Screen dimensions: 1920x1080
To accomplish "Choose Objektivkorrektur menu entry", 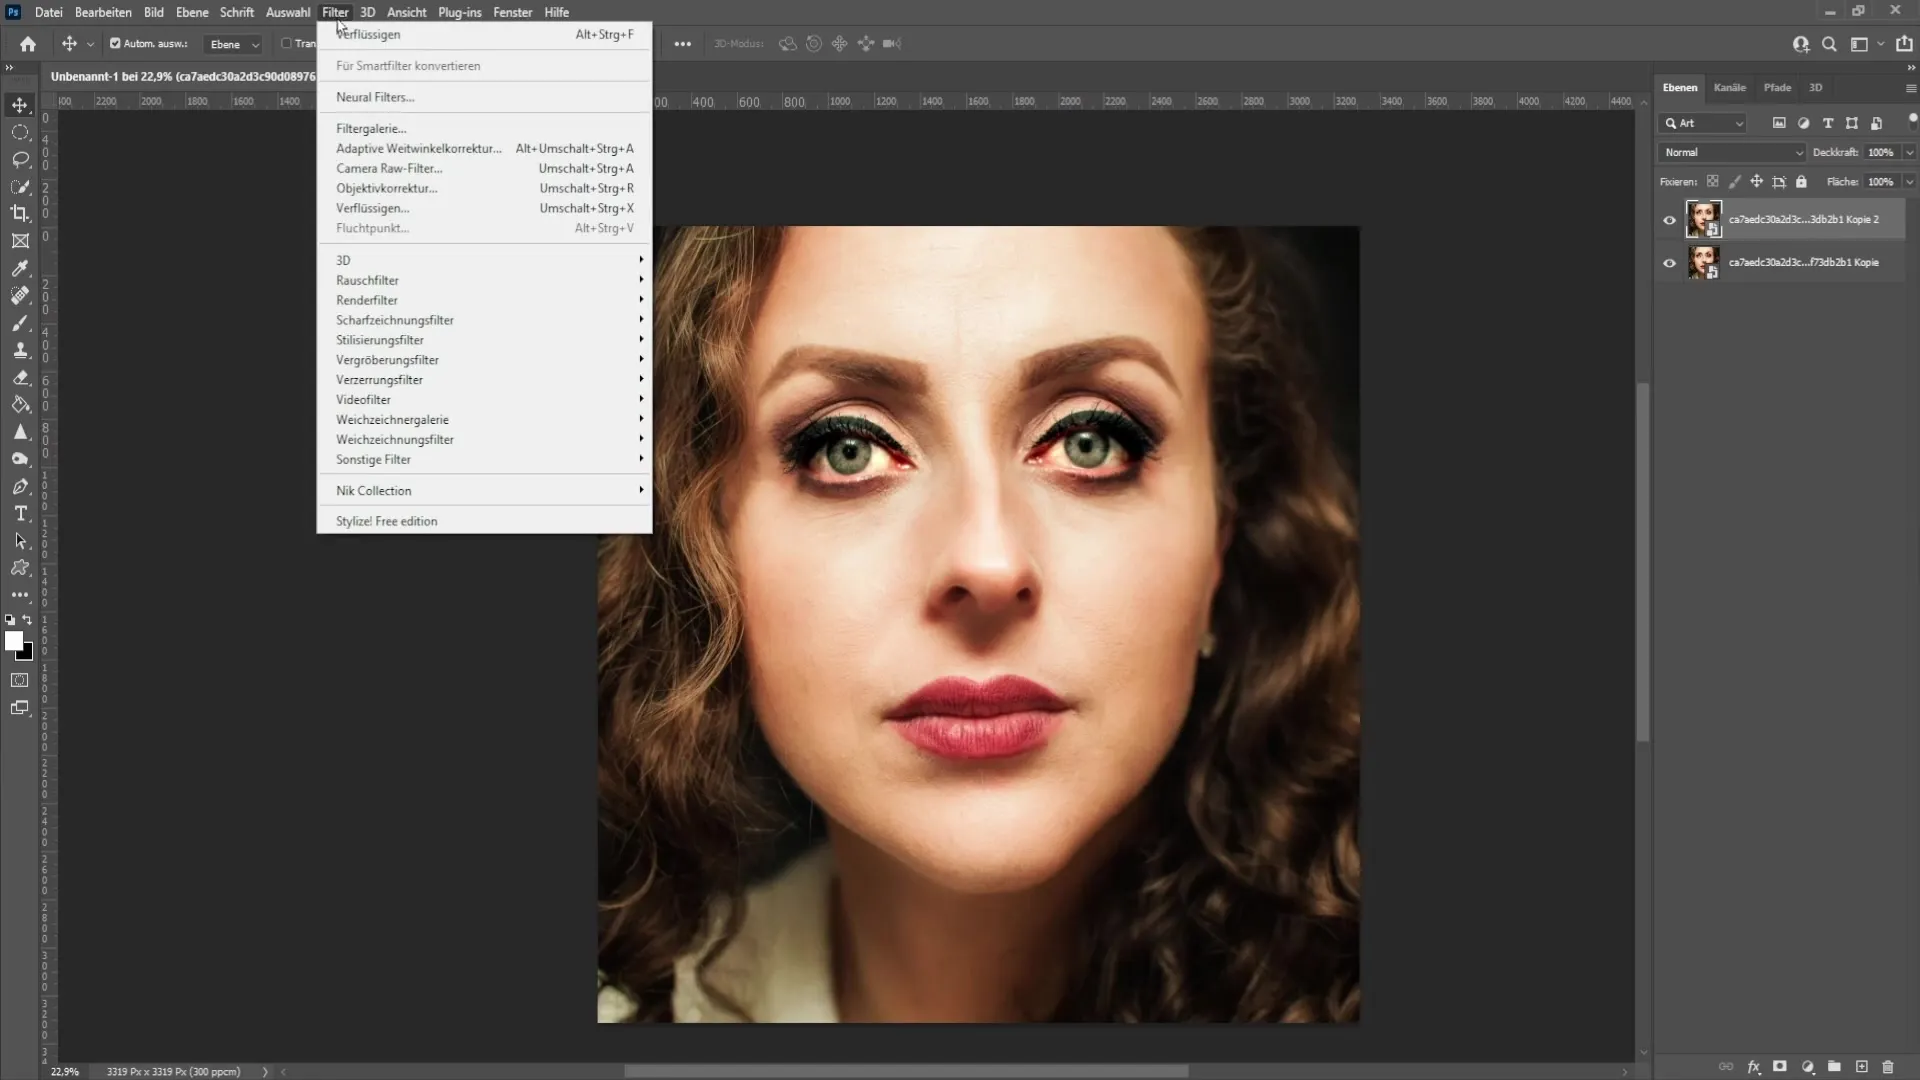I will tap(485, 188).
